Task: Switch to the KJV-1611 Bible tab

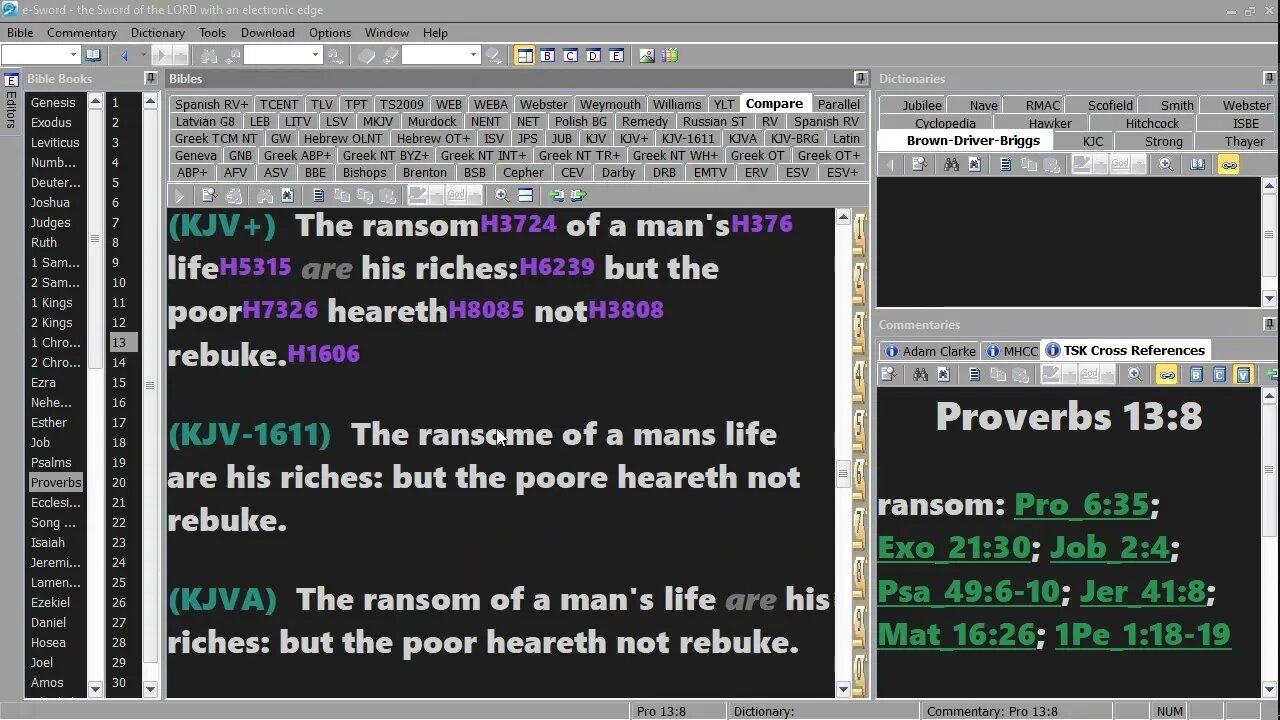Action: point(687,138)
